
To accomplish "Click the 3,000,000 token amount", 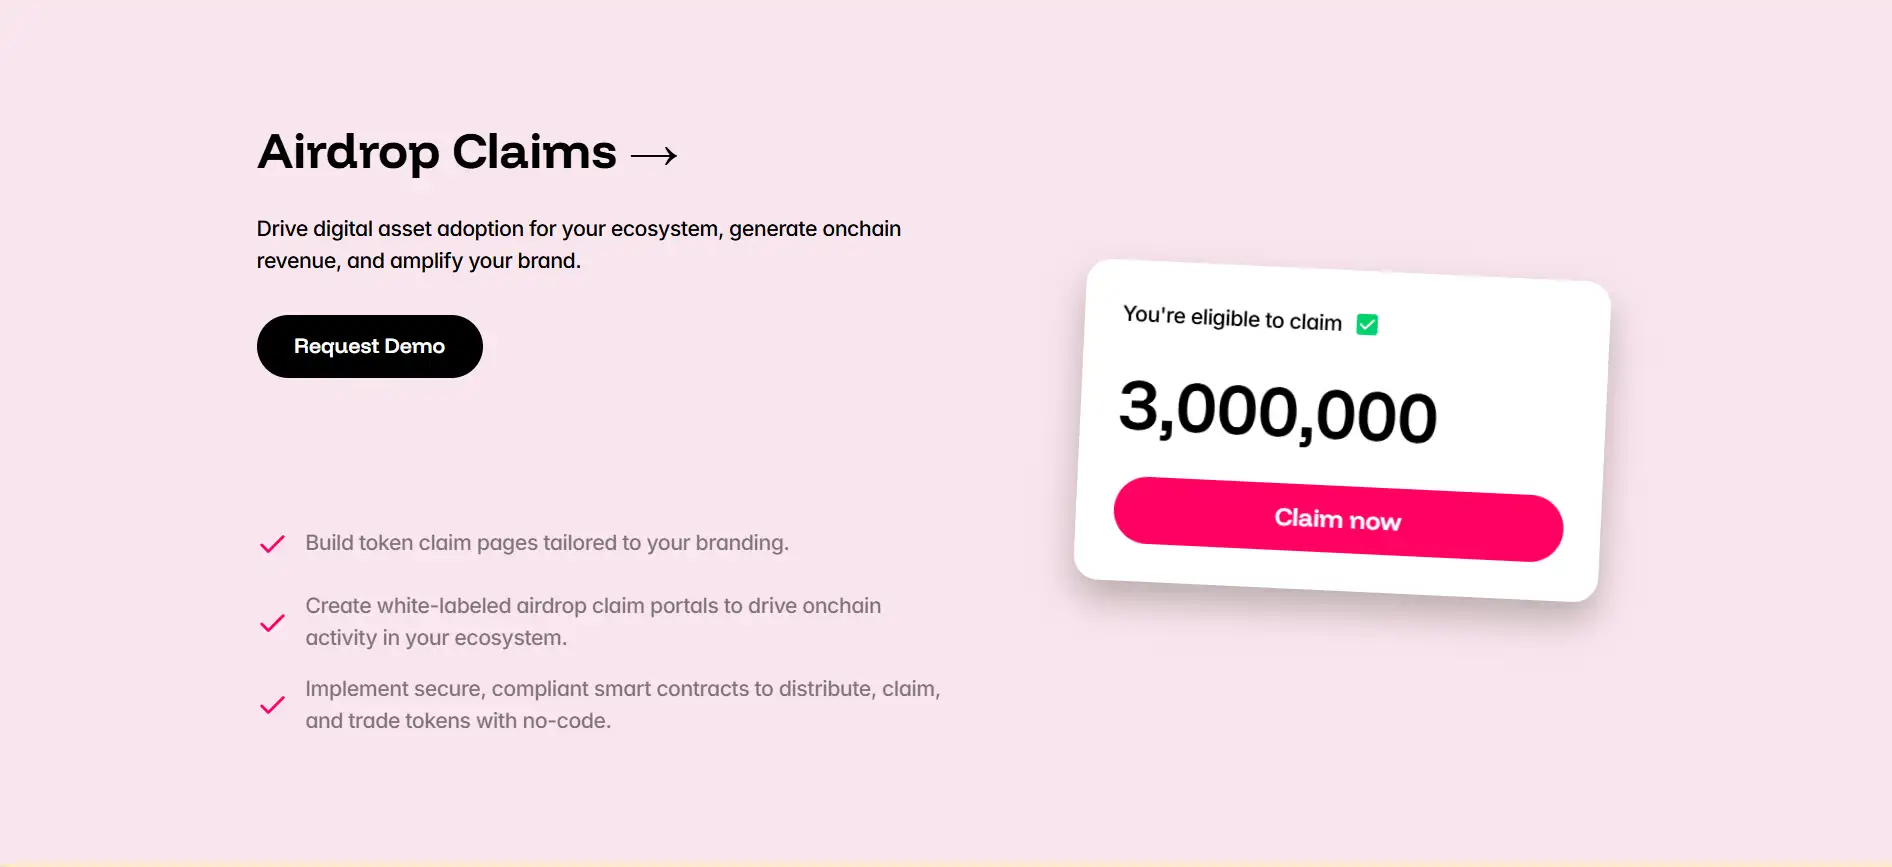I will pos(1277,411).
